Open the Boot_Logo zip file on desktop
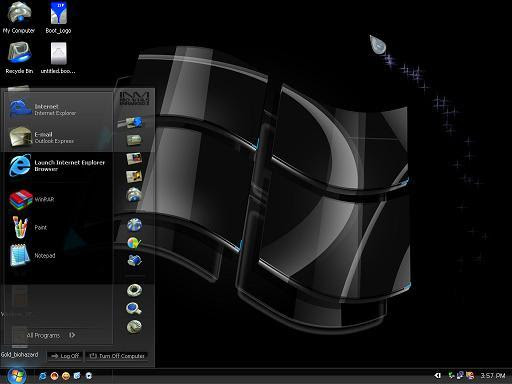The width and height of the screenshot is (512, 384). tap(58, 18)
